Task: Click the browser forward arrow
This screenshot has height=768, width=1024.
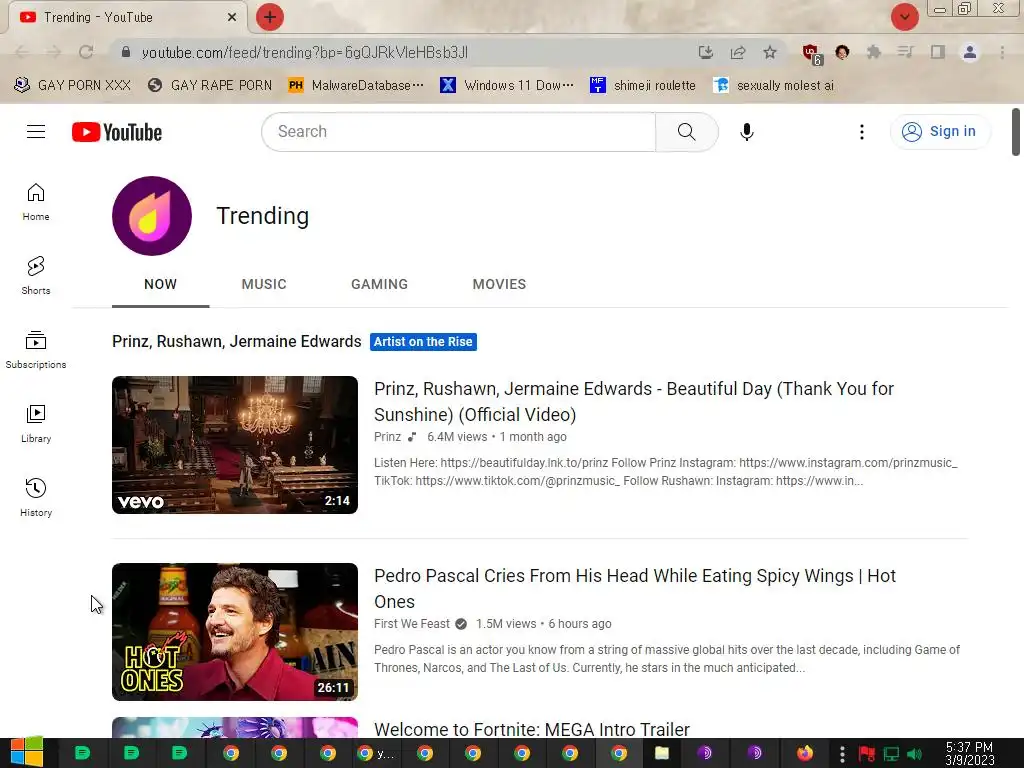Action: [x=54, y=52]
